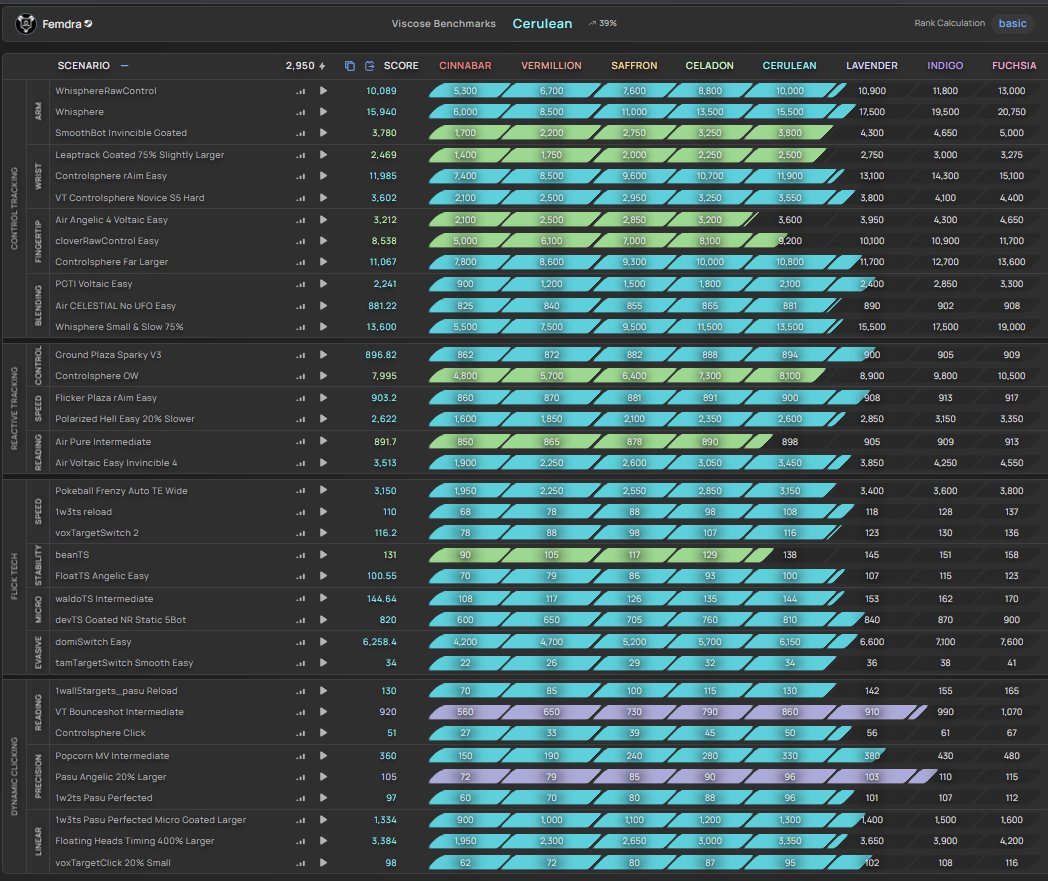Click the SAFFRON rank column header

pyautogui.click(x=634, y=66)
